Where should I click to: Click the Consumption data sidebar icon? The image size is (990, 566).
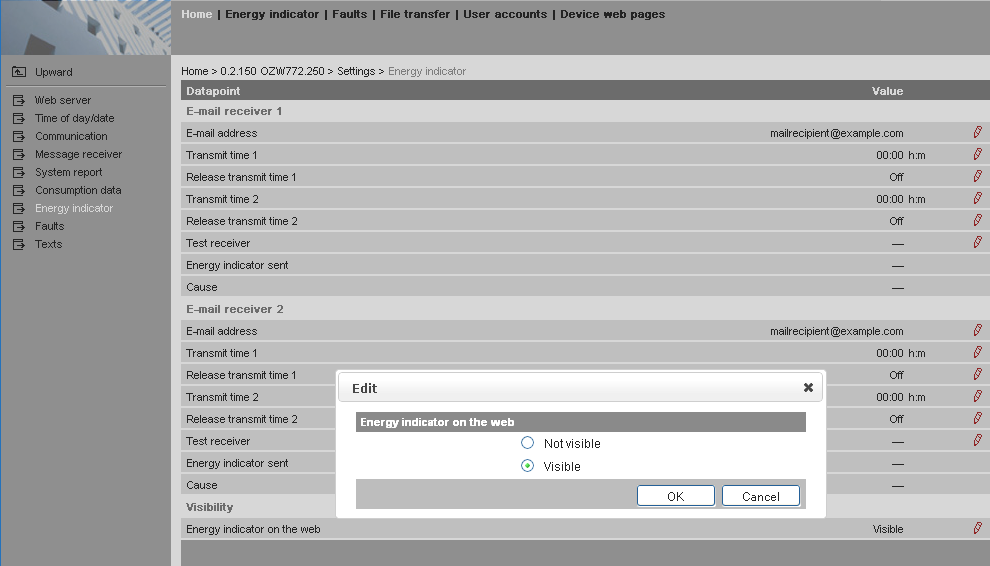click(19, 190)
